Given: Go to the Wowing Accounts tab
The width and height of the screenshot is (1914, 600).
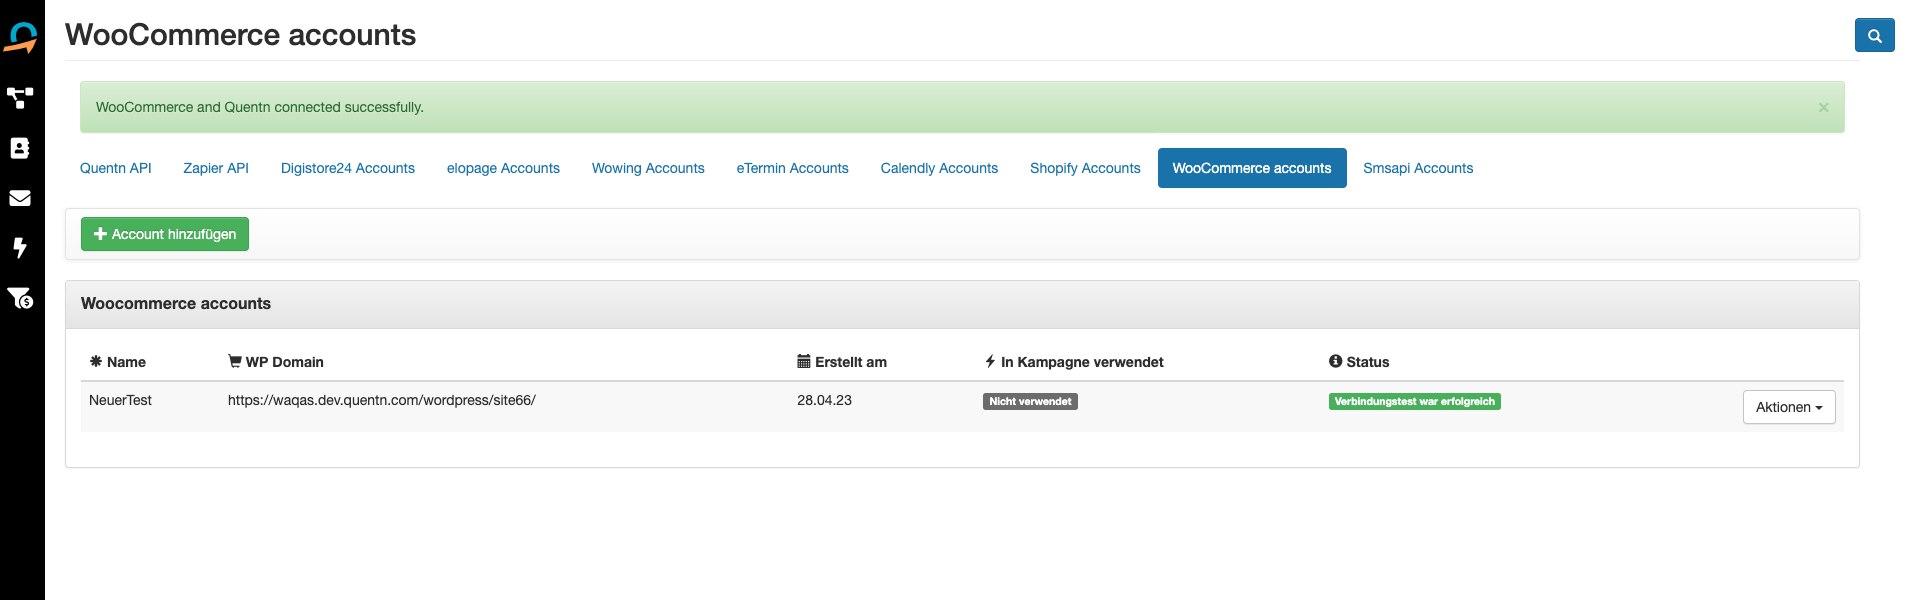Looking at the screenshot, I should (x=648, y=168).
